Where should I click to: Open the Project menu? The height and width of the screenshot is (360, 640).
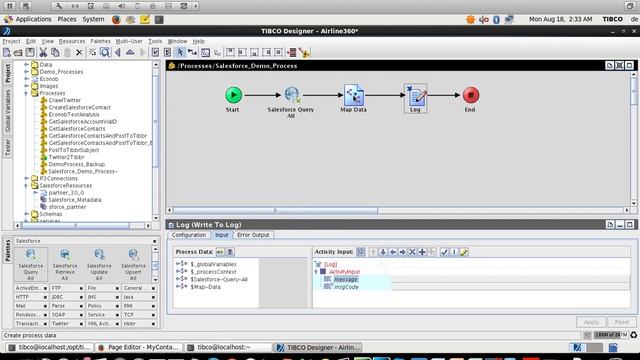coord(11,41)
